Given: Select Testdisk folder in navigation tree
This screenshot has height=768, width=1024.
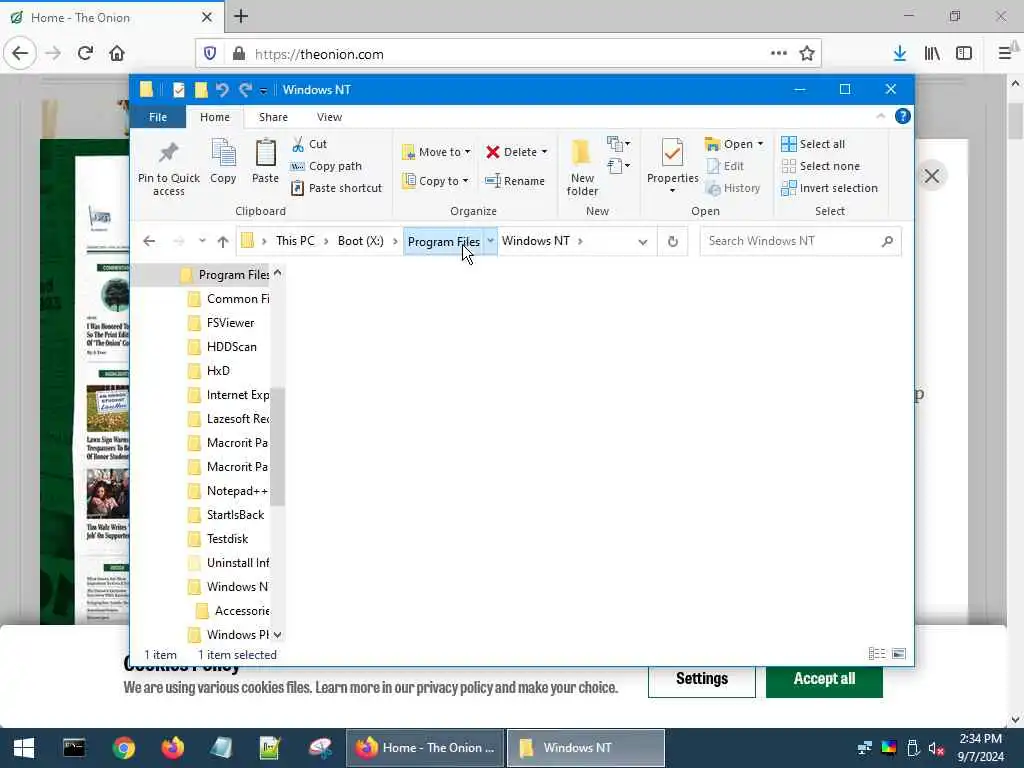Looking at the screenshot, I should [x=227, y=539].
